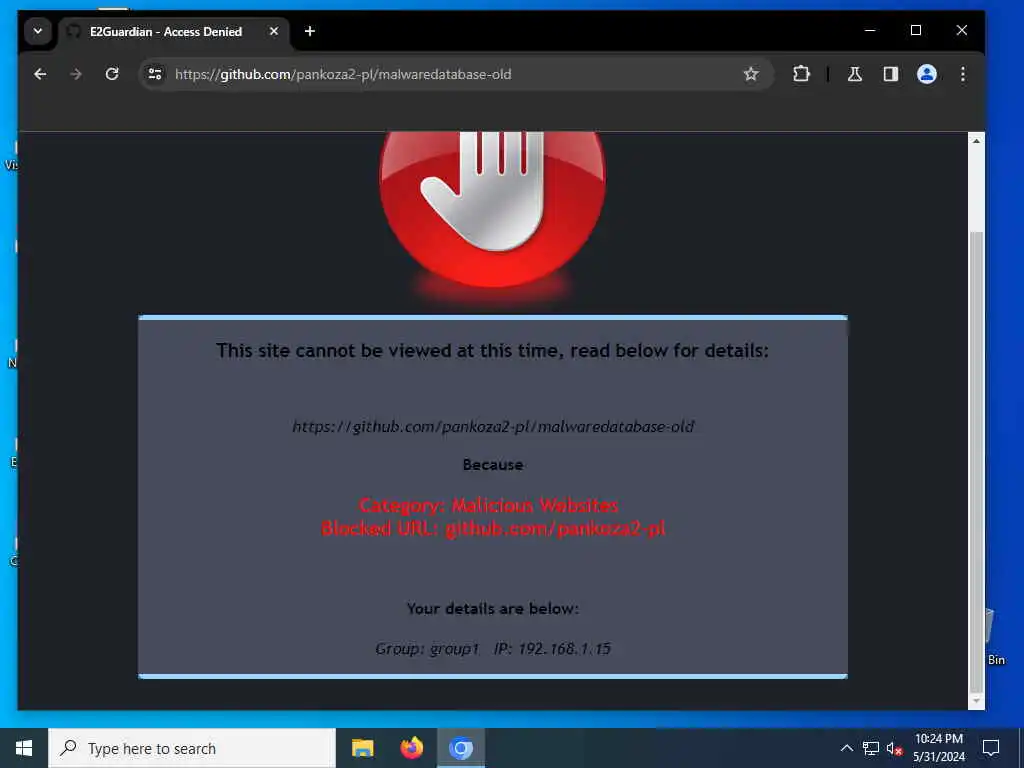Viewport: 1024px width, 768px height.
Task: Open Chrome three-dot menu
Action: pyautogui.click(x=963, y=74)
